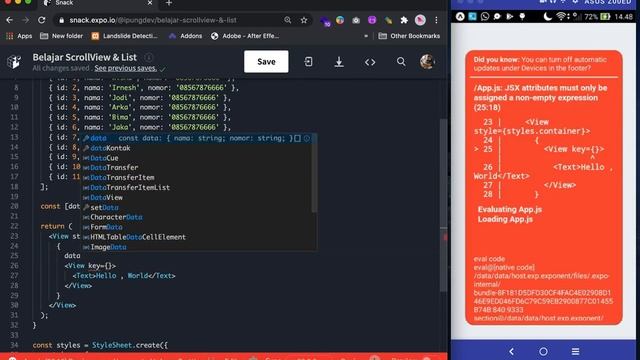Open the Extensions puzzle-piece menu

(404, 20)
